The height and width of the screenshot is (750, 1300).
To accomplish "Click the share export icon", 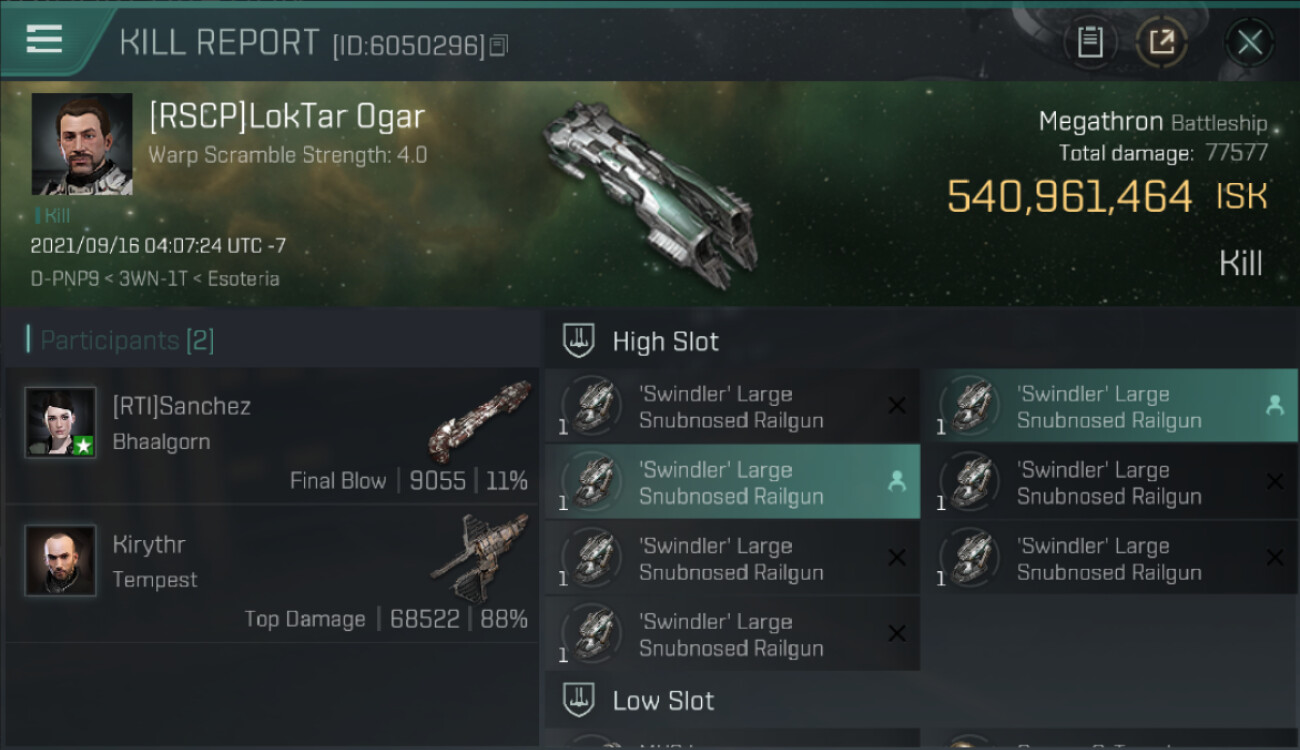I will (1162, 43).
